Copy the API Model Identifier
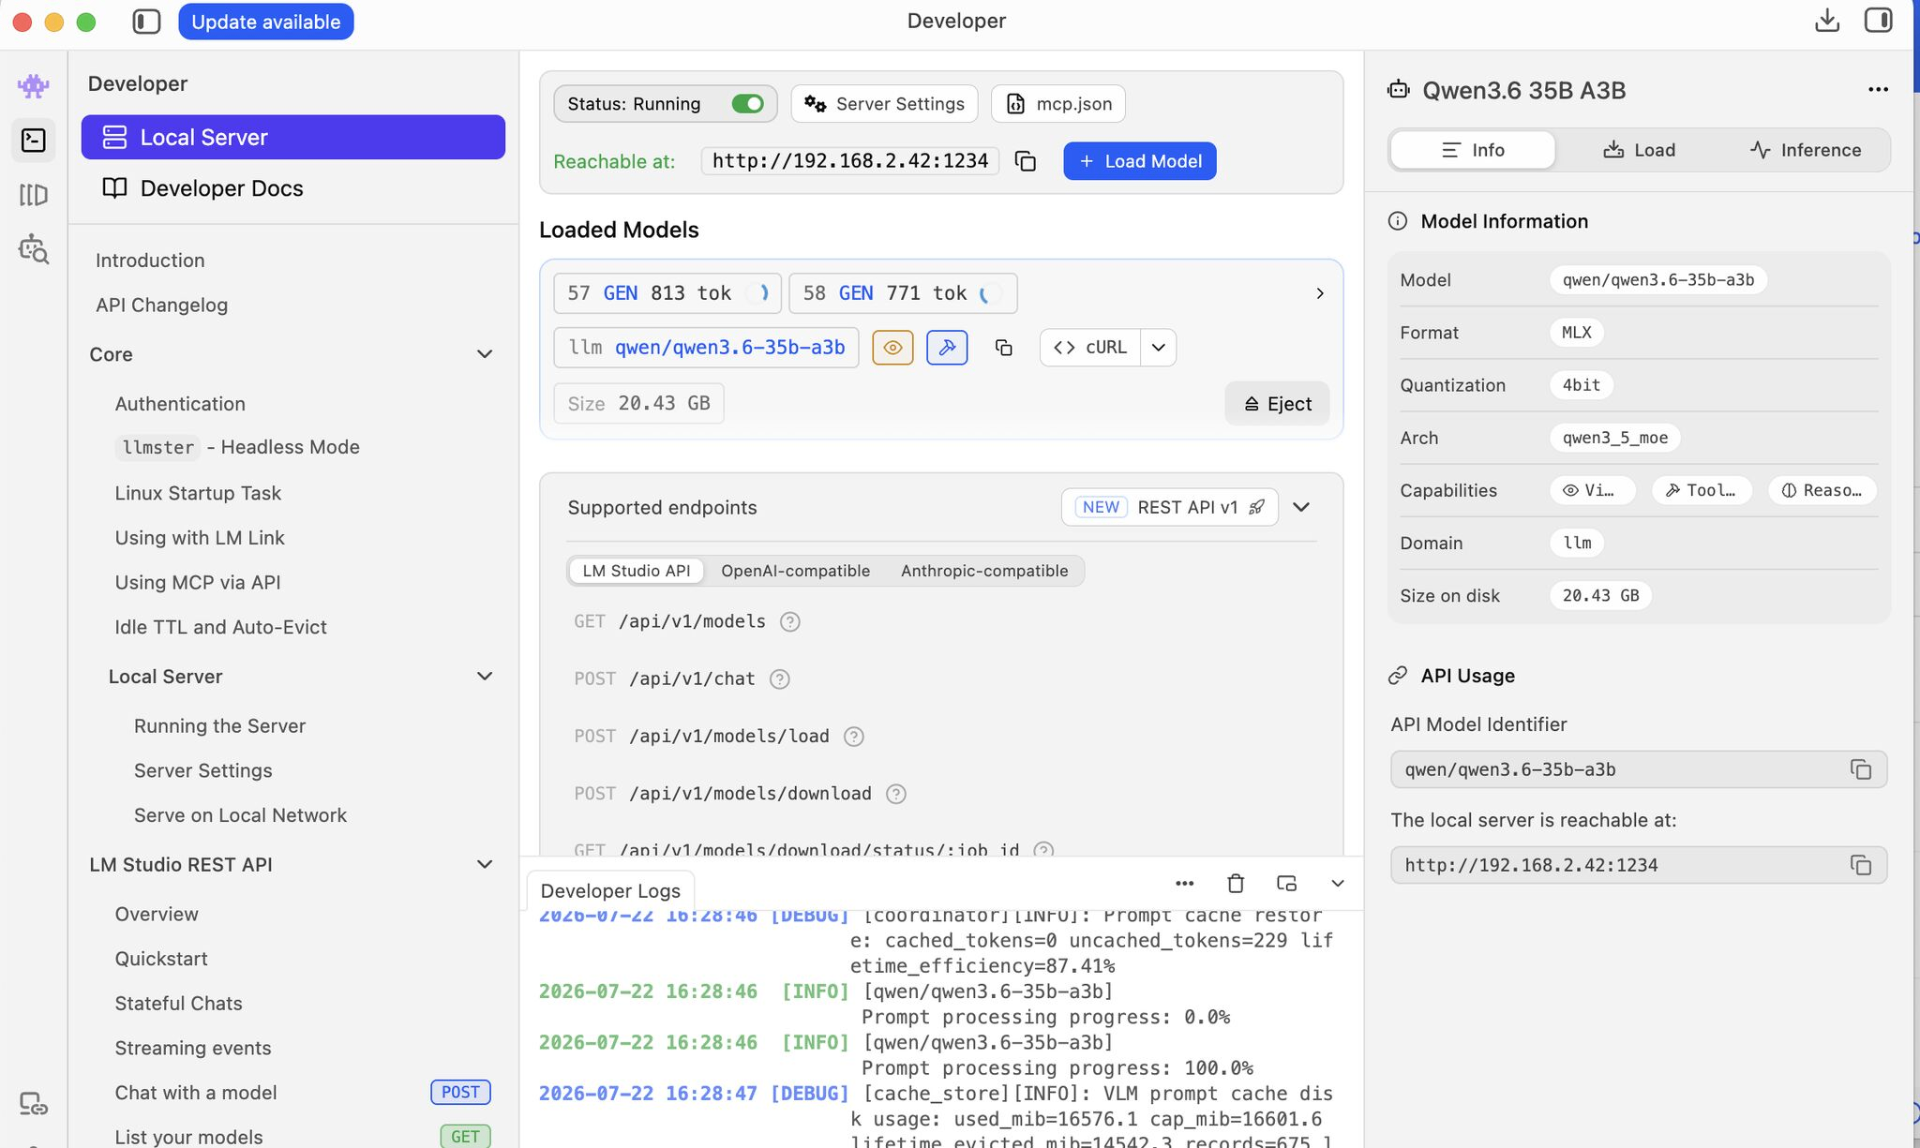 click(x=1860, y=769)
